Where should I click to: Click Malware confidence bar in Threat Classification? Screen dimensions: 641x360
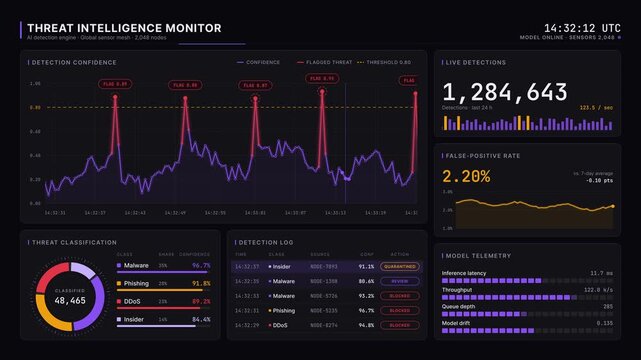[x=164, y=272]
